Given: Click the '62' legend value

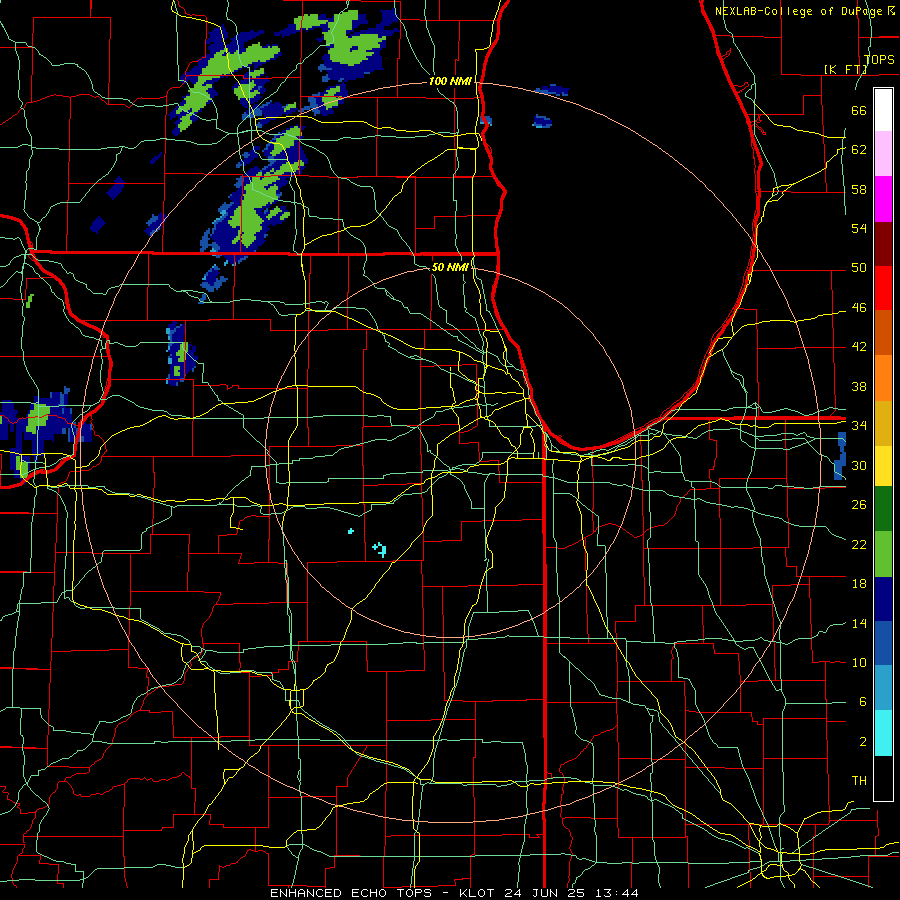Looking at the screenshot, I should point(859,150).
